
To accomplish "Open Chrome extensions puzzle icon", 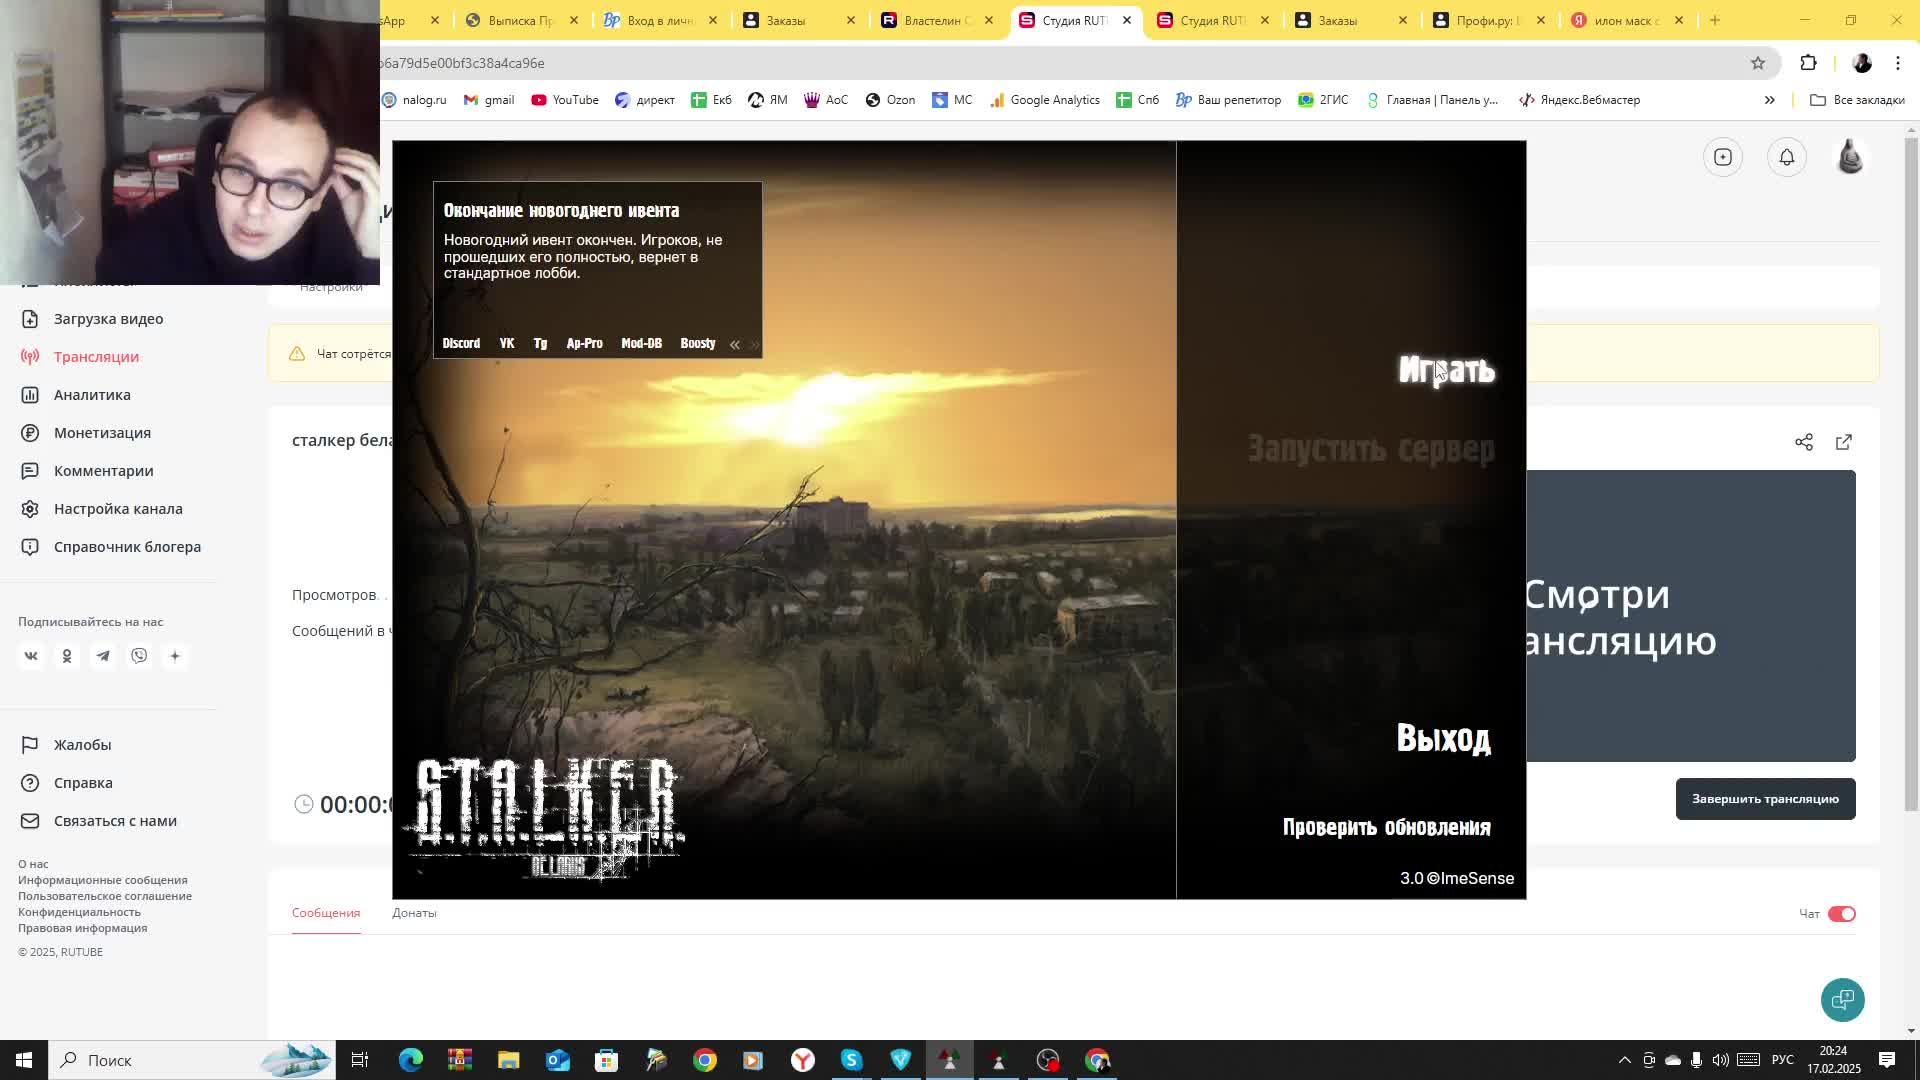I will pyautogui.click(x=1808, y=63).
